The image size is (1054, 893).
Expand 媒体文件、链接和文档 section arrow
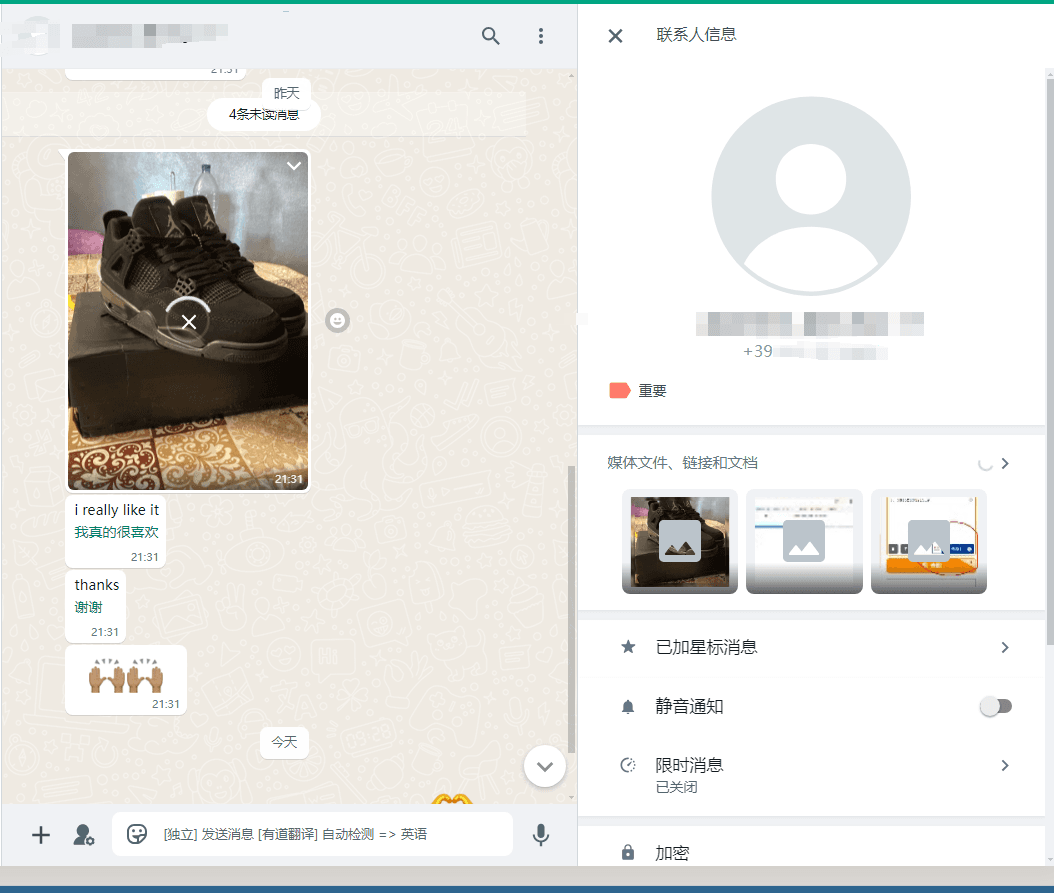point(1005,463)
